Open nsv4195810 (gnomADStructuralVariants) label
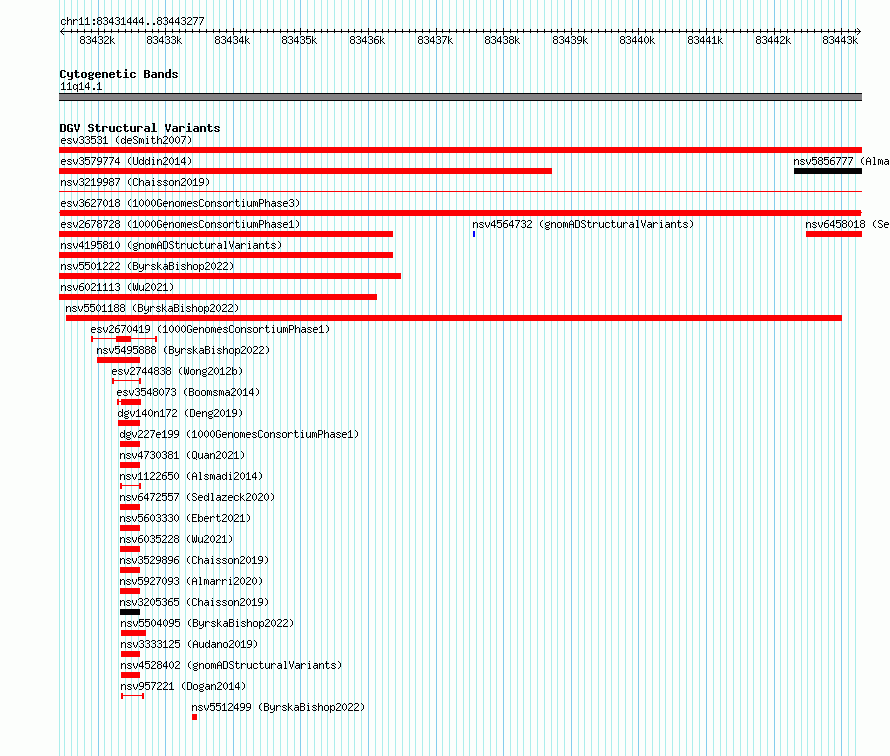Image resolution: width=890 pixels, height=756 pixels. 171,245
